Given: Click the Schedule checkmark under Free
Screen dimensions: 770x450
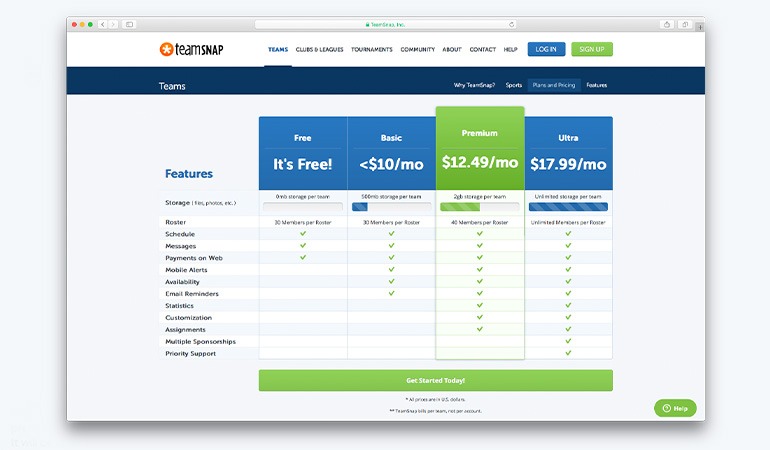Looking at the screenshot, I should [x=303, y=234].
